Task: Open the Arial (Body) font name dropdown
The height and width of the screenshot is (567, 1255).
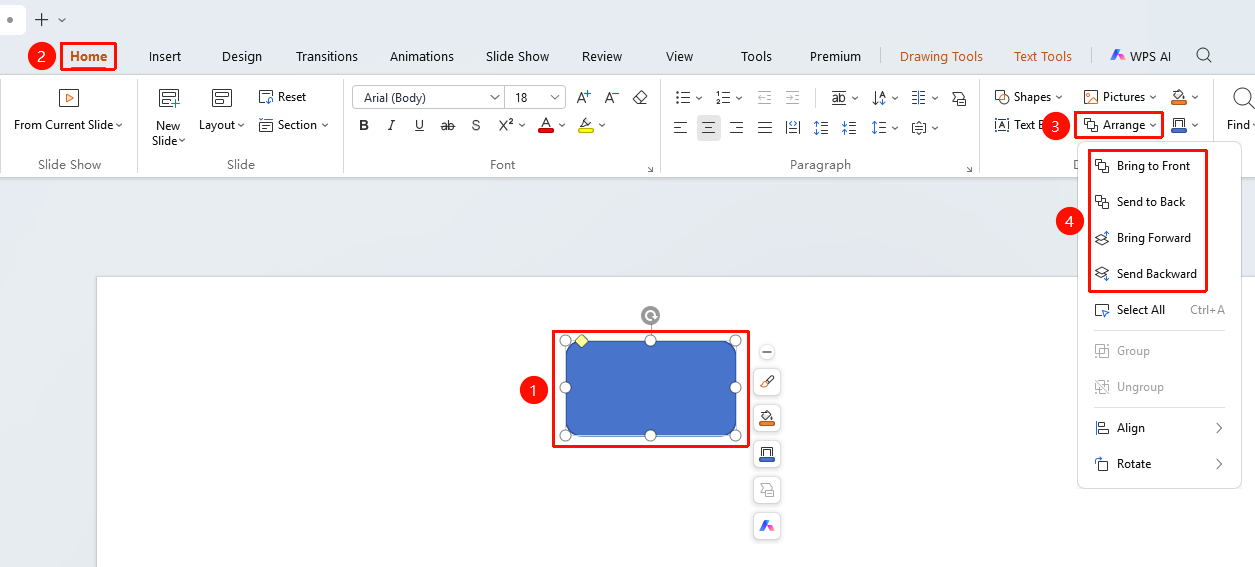Action: point(494,98)
